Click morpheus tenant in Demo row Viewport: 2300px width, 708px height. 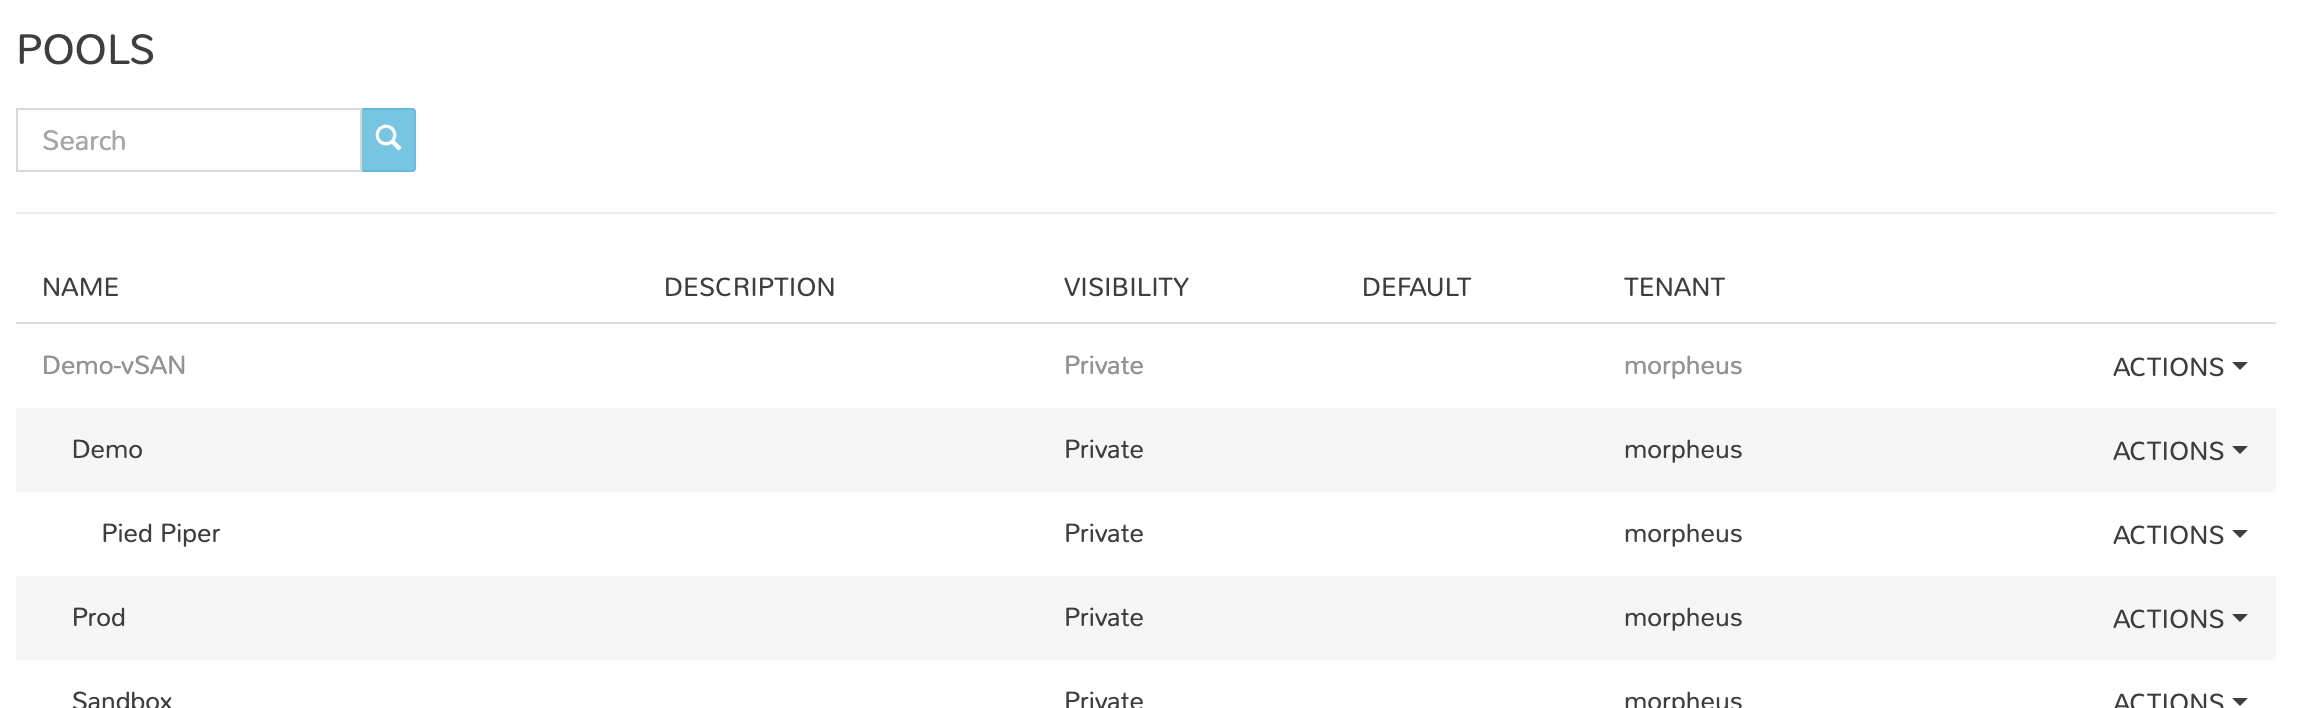pyautogui.click(x=1683, y=449)
